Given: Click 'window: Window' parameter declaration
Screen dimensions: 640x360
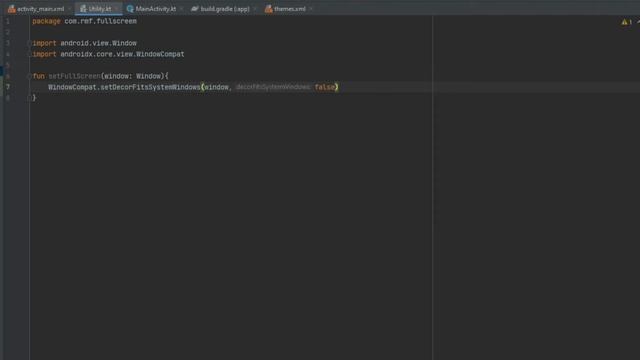Looking at the screenshot, I should [133, 76].
